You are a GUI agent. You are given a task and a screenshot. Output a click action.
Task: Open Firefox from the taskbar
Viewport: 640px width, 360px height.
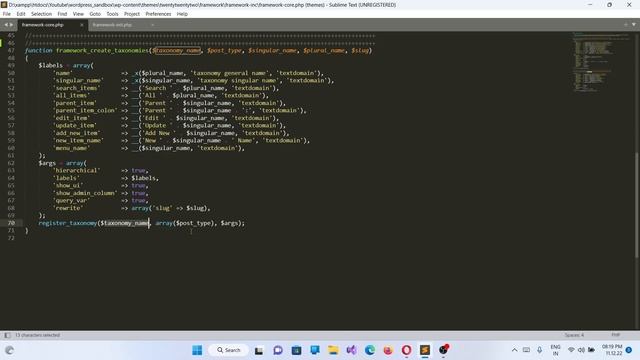pos(388,350)
